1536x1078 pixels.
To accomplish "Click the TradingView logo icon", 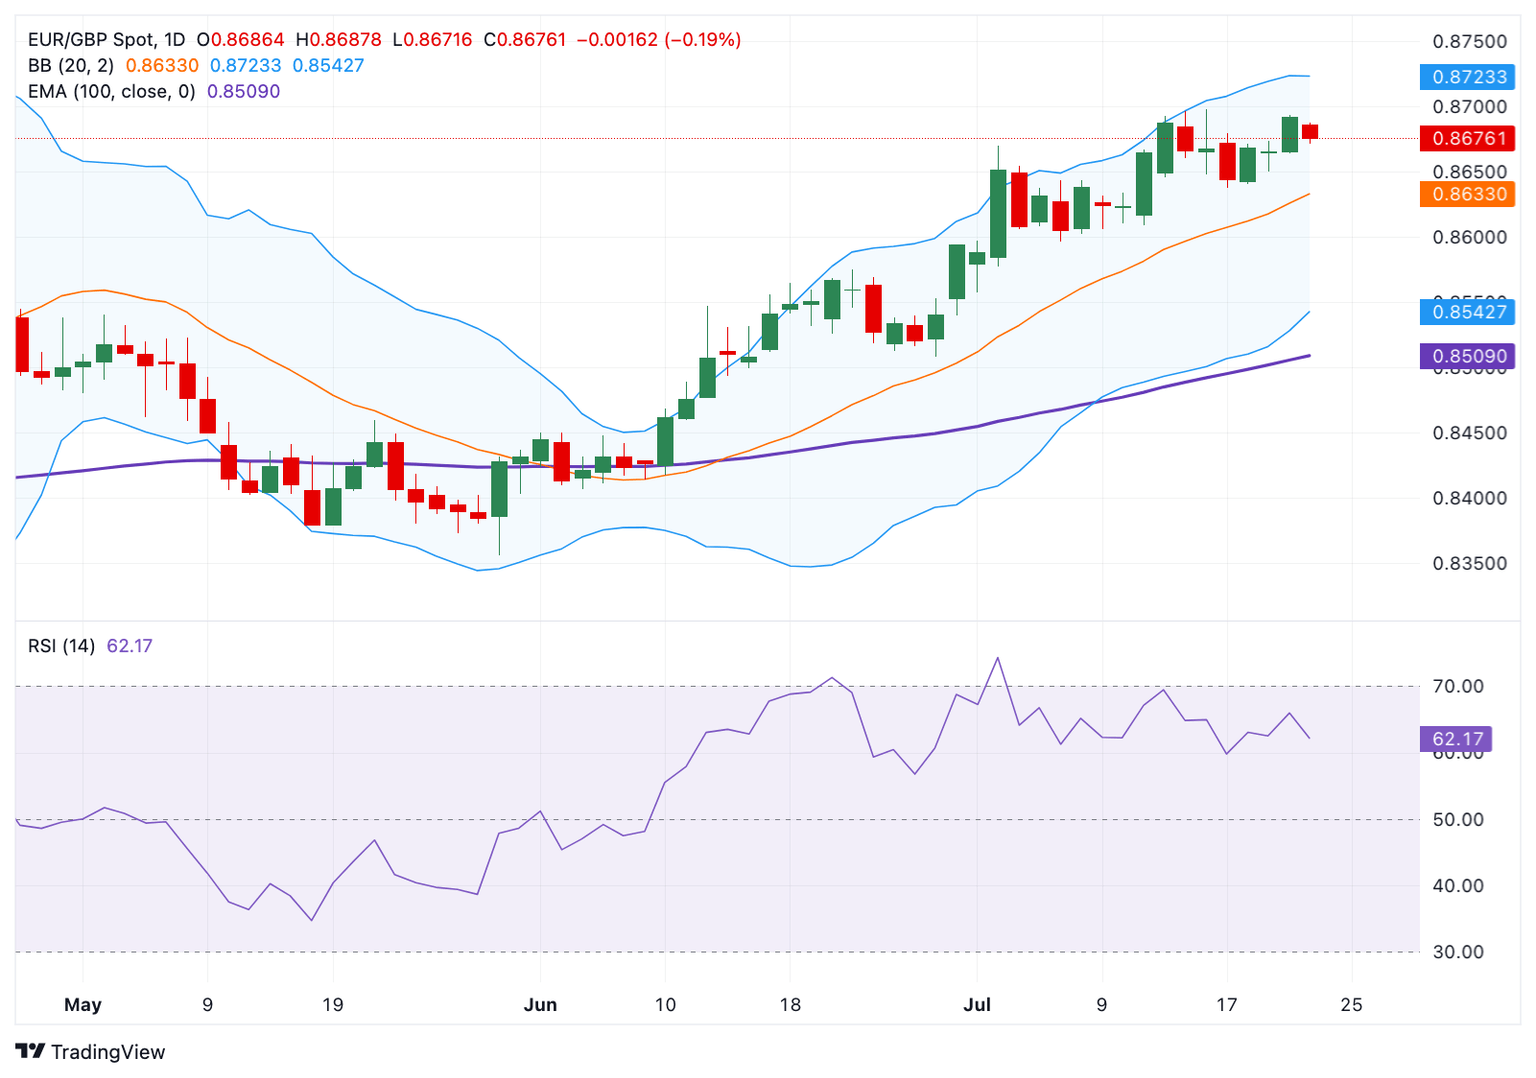I will point(30,1051).
